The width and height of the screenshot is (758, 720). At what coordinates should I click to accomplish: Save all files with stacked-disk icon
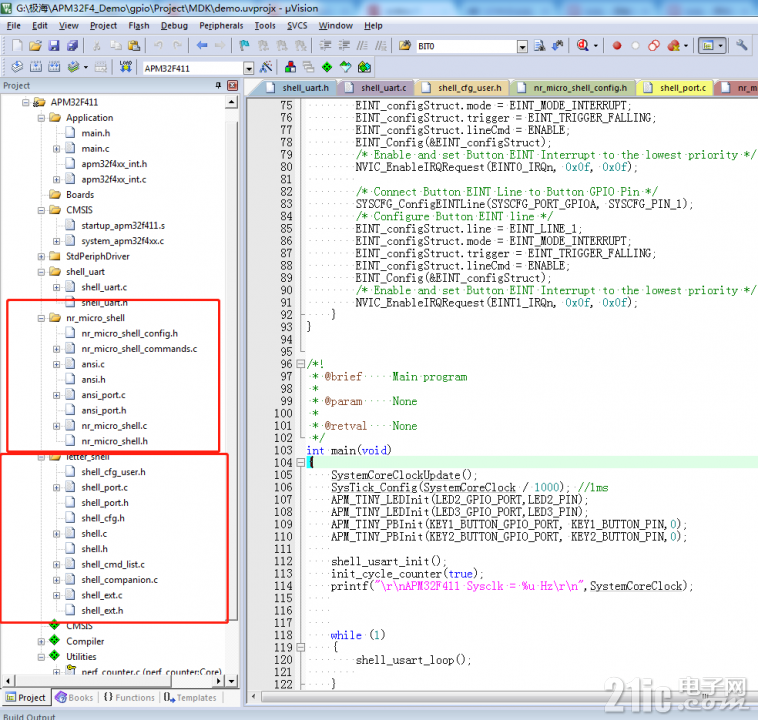point(72,45)
